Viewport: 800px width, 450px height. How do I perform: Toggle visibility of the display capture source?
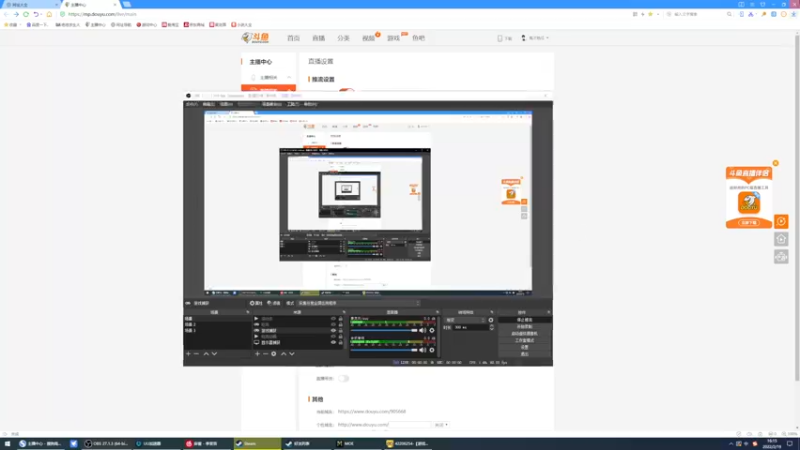(x=333, y=342)
